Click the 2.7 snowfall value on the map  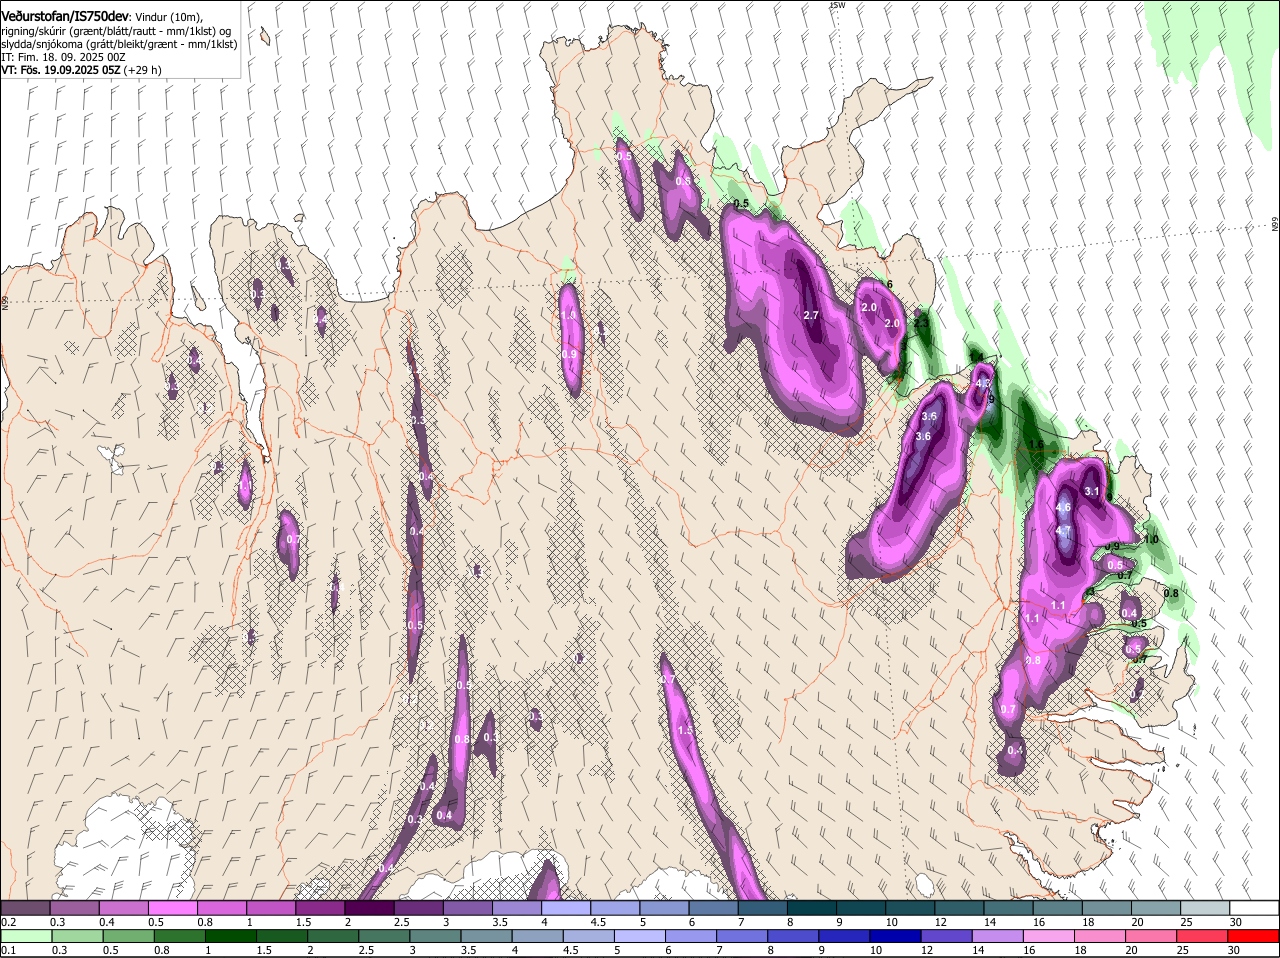point(811,315)
